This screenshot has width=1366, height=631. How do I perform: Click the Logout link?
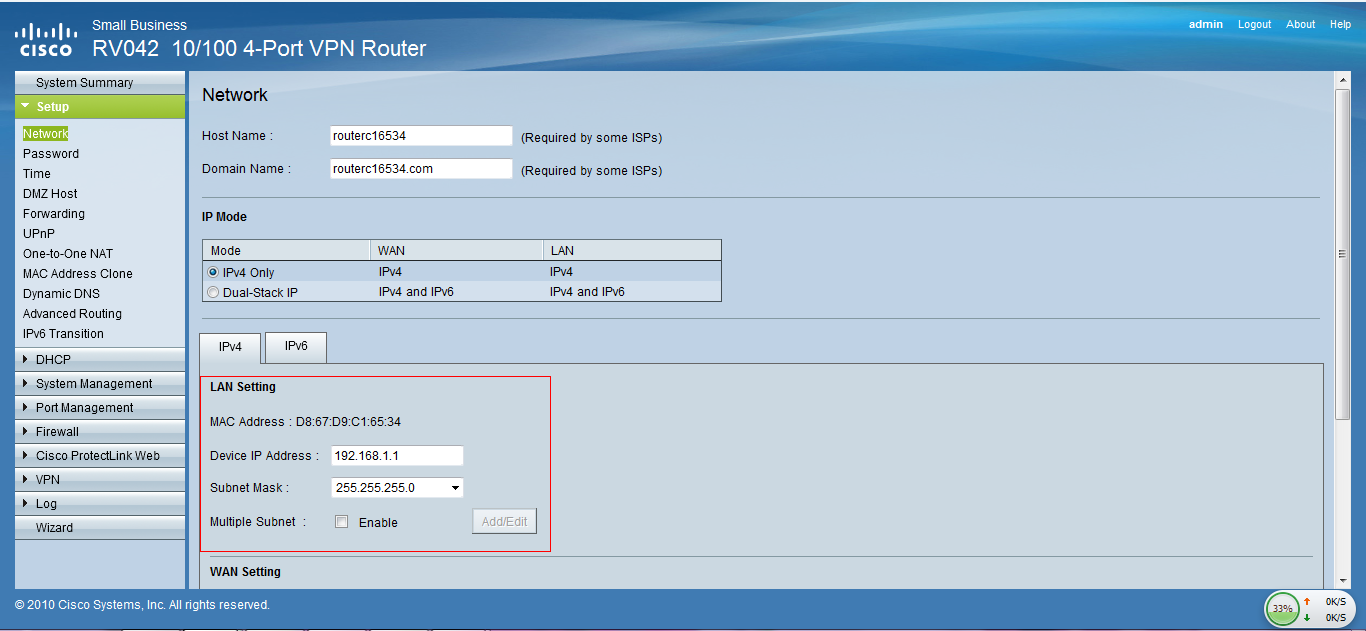pyautogui.click(x=1254, y=24)
